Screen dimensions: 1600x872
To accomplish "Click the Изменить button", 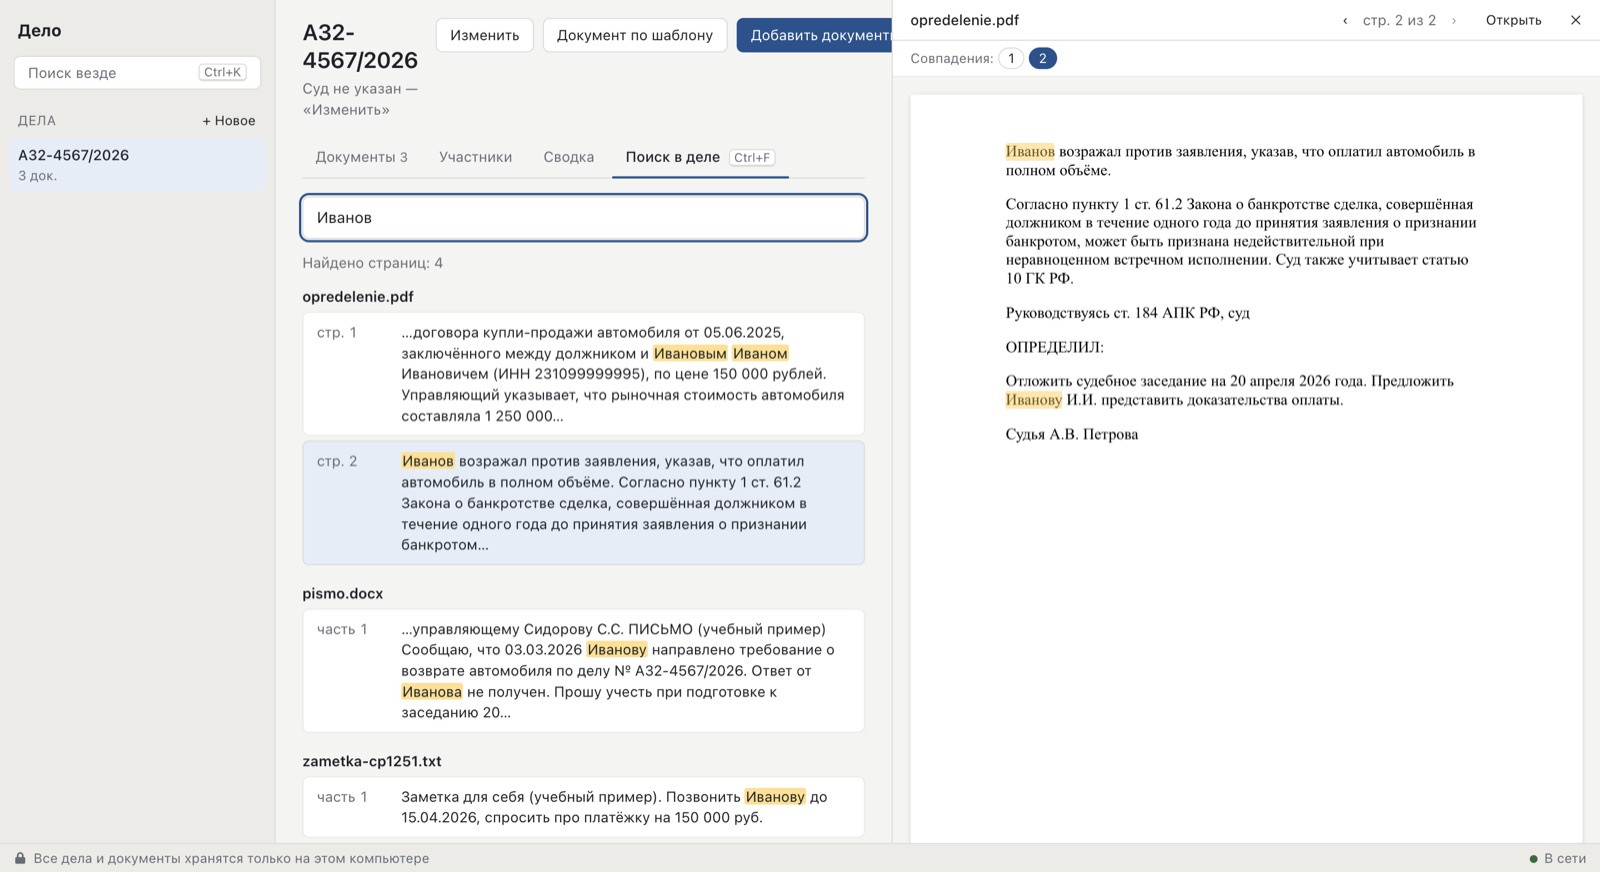I will click(x=484, y=35).
